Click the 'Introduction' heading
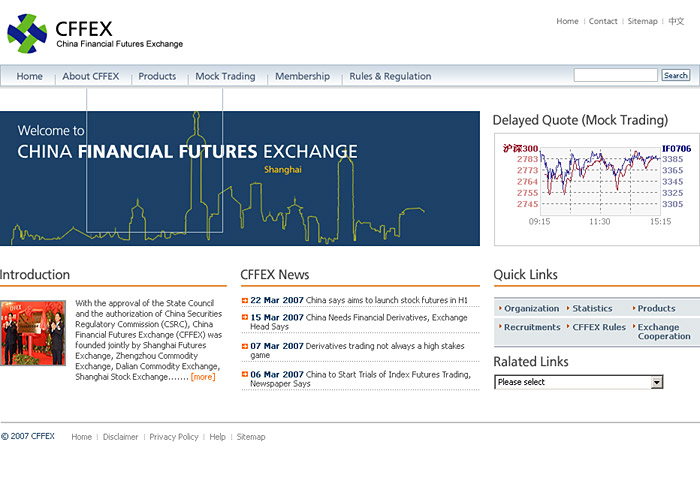Viewport: 700px width, 478px height. 35,274
